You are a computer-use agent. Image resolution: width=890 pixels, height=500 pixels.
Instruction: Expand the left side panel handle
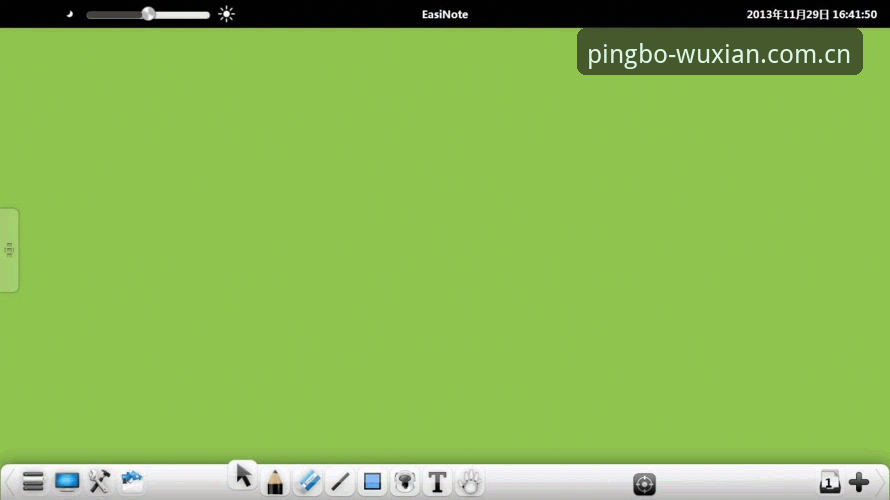(x=9, y=250)
